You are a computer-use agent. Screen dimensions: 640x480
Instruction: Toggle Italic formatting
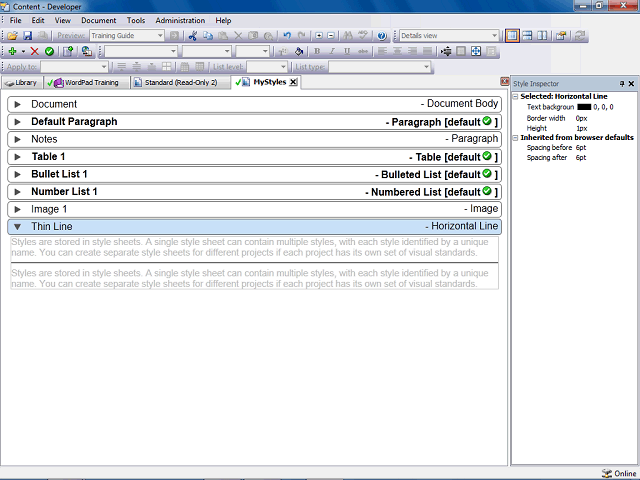[x=332, y=51]
